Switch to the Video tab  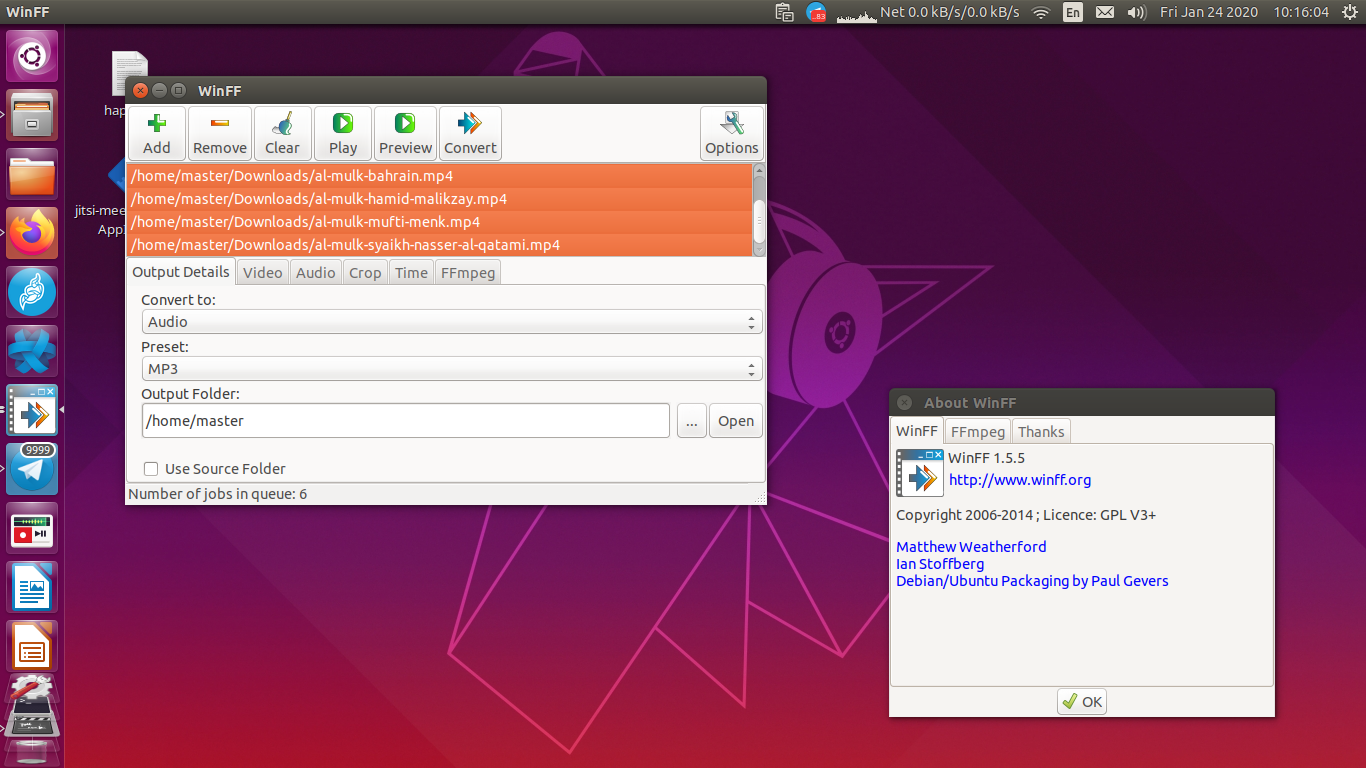point(263,272)
